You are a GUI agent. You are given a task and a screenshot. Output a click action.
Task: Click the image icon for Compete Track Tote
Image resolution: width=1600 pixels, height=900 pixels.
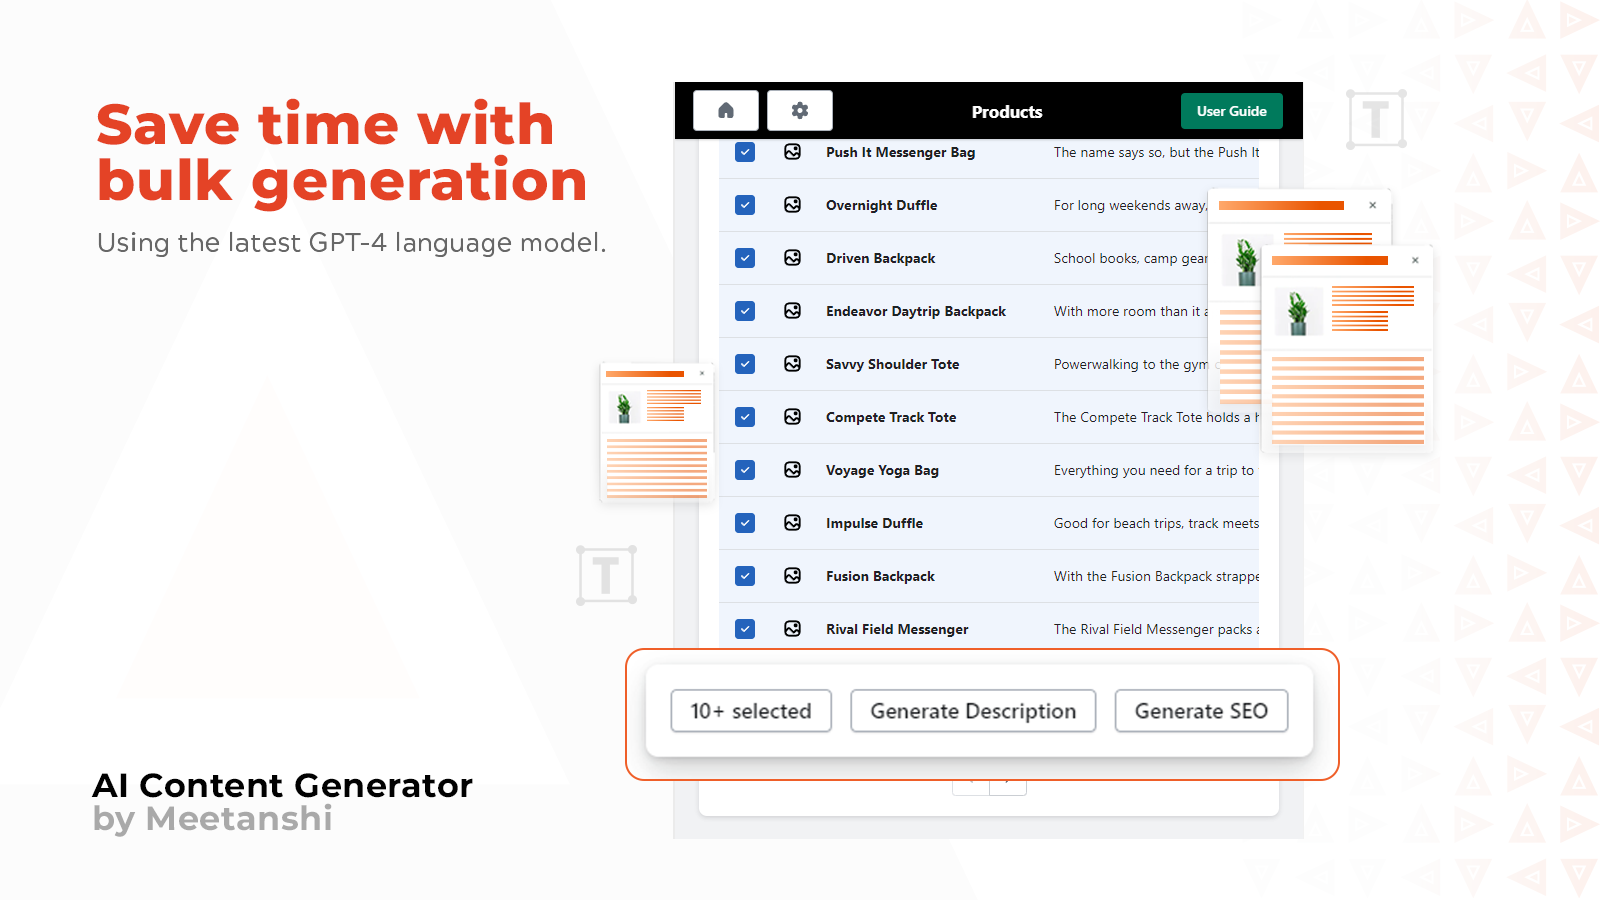793,417
